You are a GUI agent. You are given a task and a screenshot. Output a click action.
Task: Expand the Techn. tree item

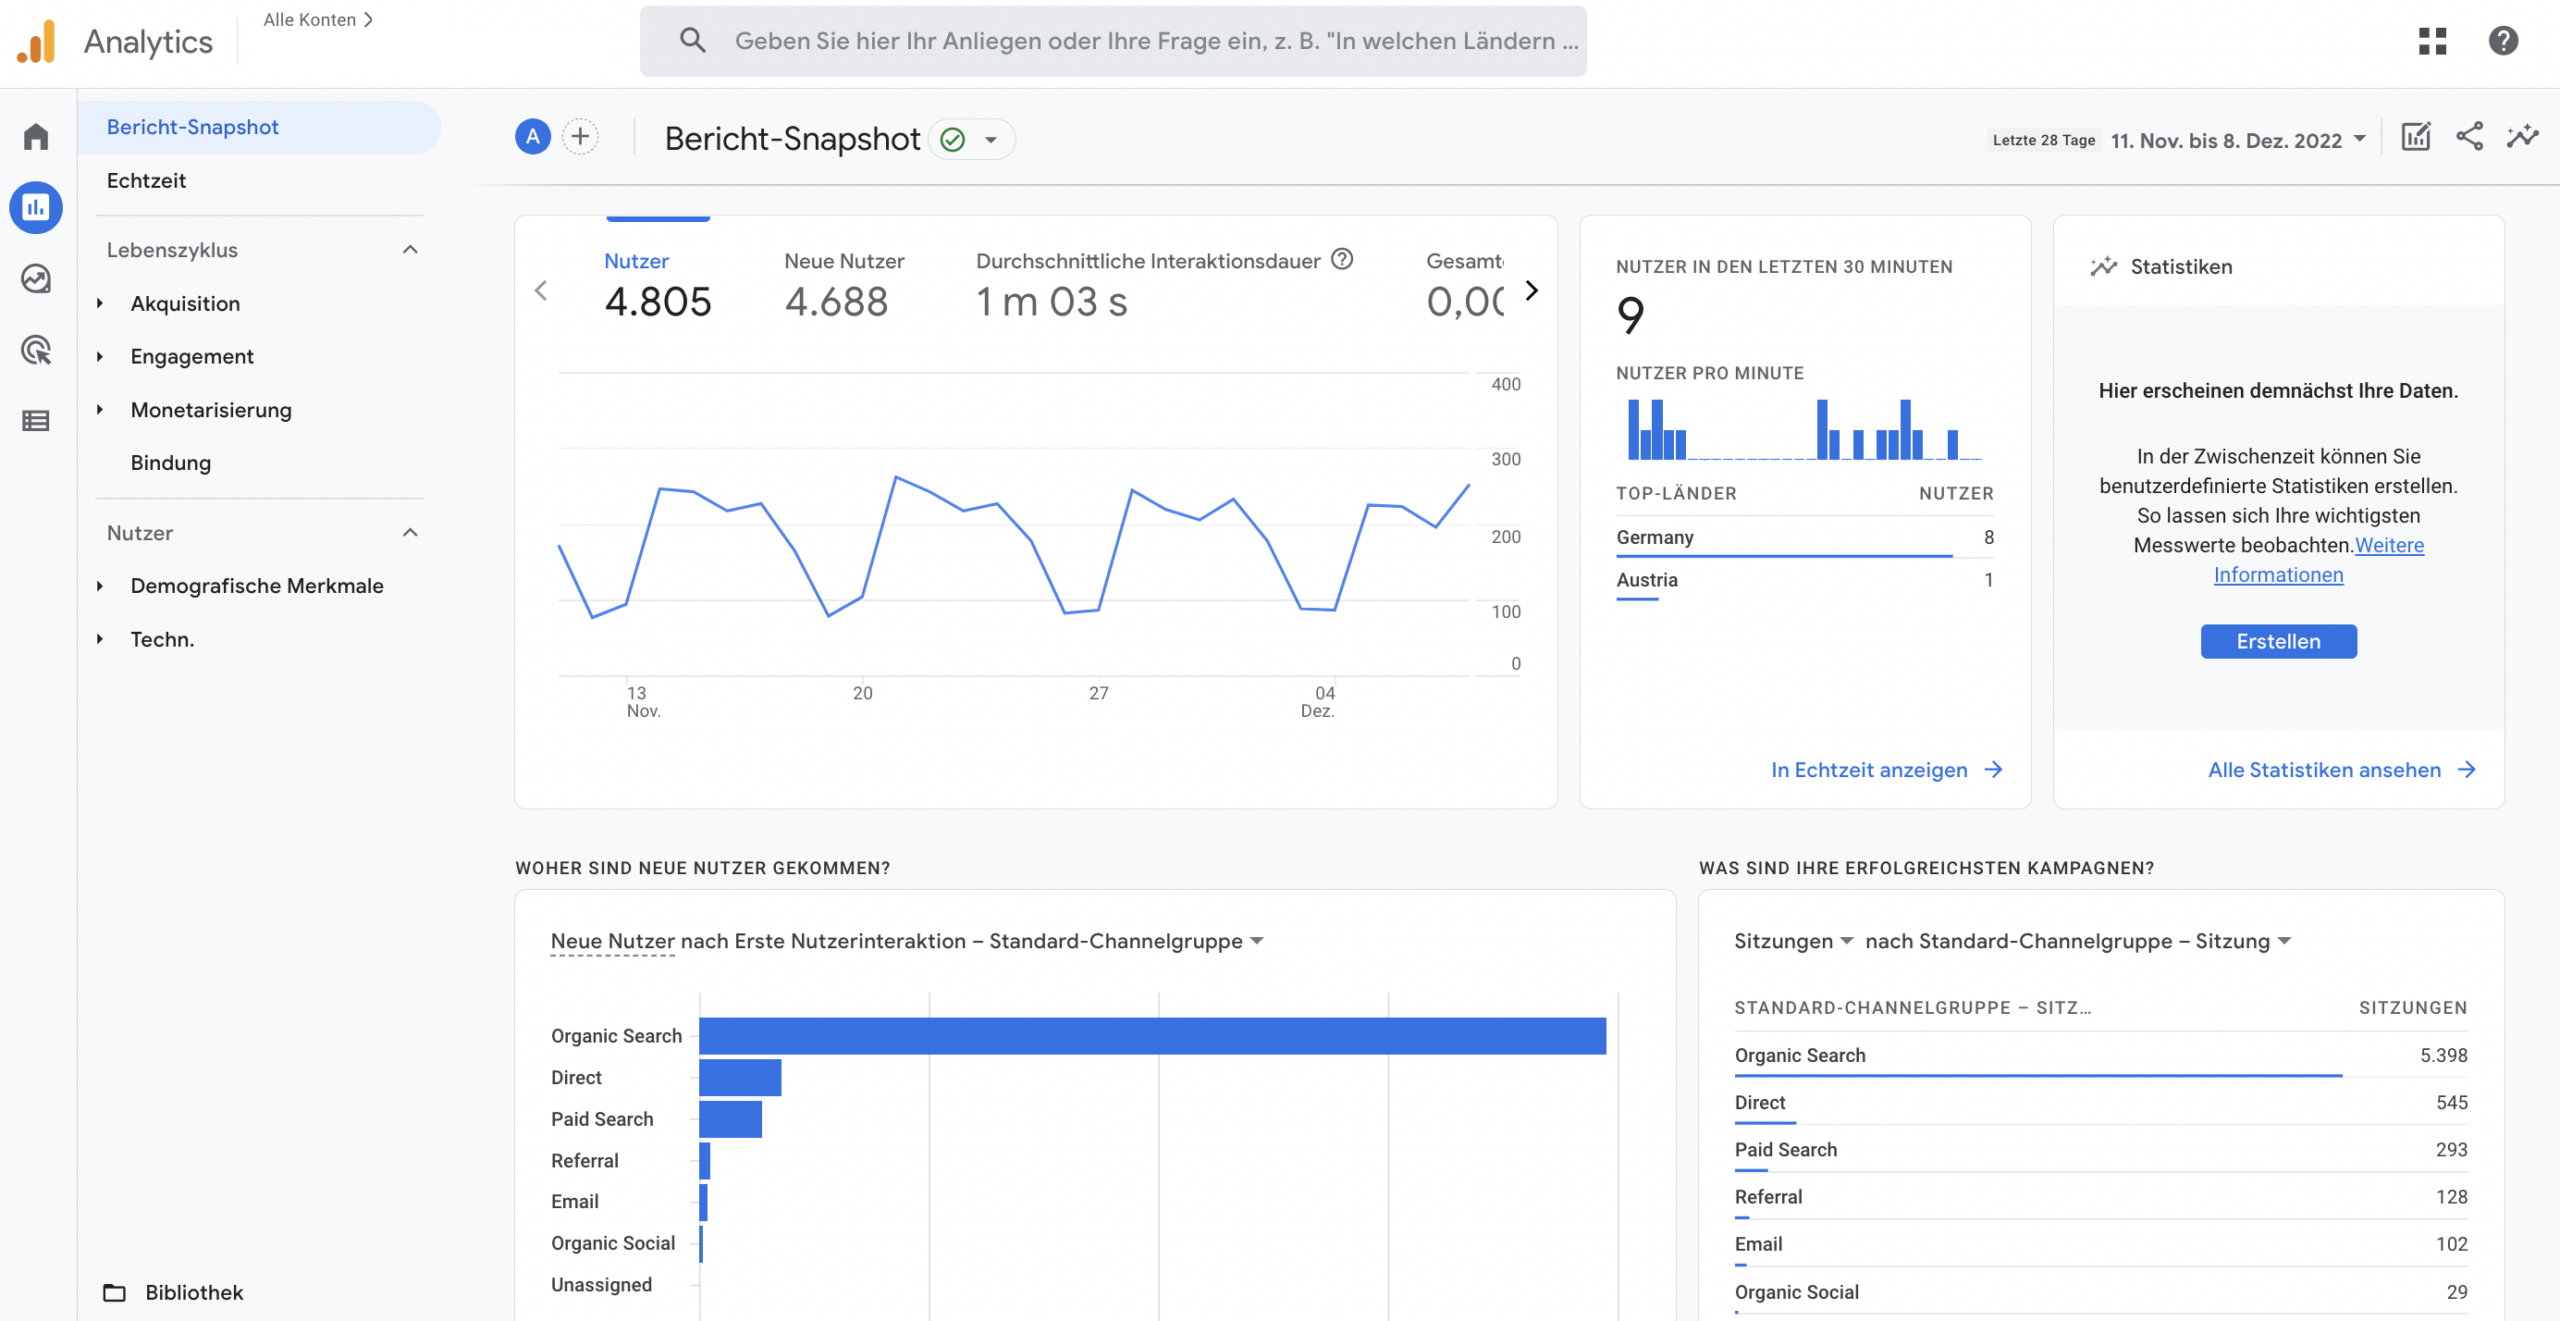tap(100, 639)
